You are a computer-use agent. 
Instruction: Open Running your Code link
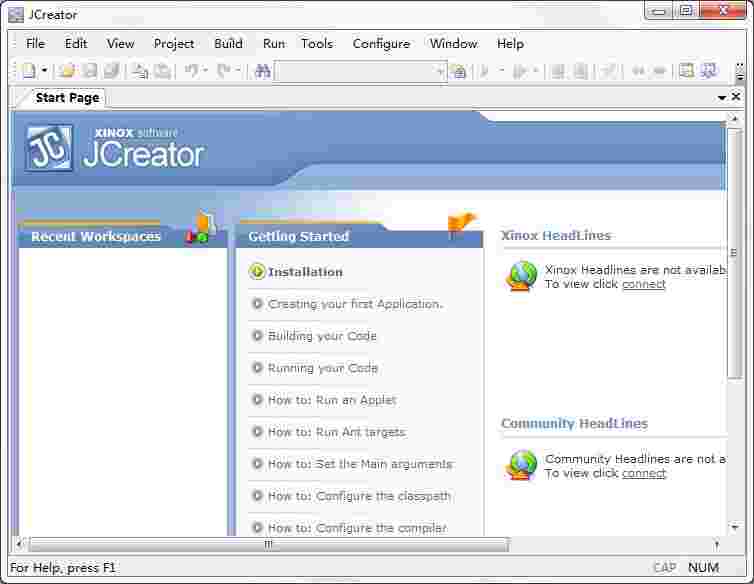coord(323,368)
